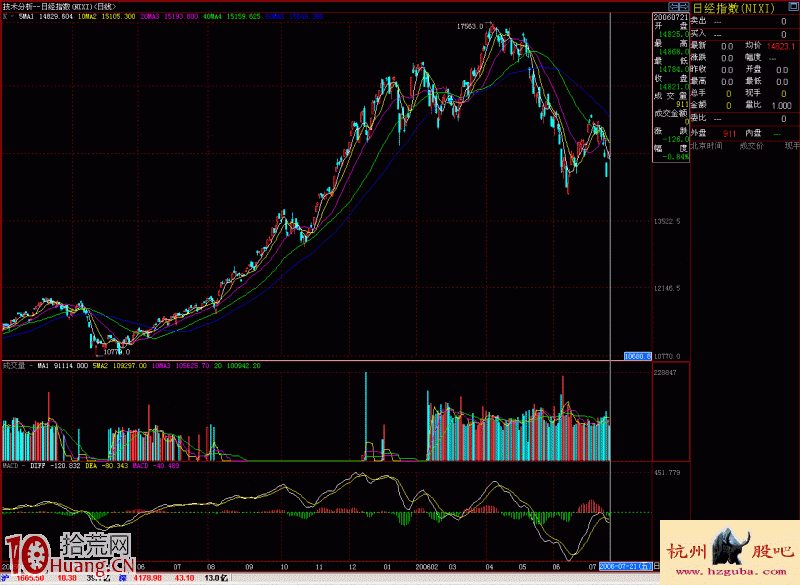Click the highlighted blue cursor value 10680.8
The image size is (800, 585).
click(x=638, y=356)
